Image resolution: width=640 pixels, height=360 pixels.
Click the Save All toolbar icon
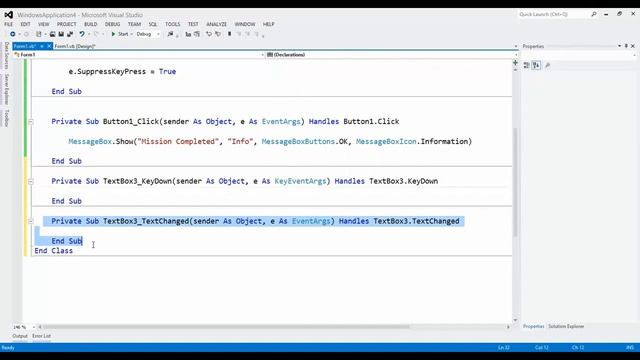pyautogui.click(x=70, y=34)
